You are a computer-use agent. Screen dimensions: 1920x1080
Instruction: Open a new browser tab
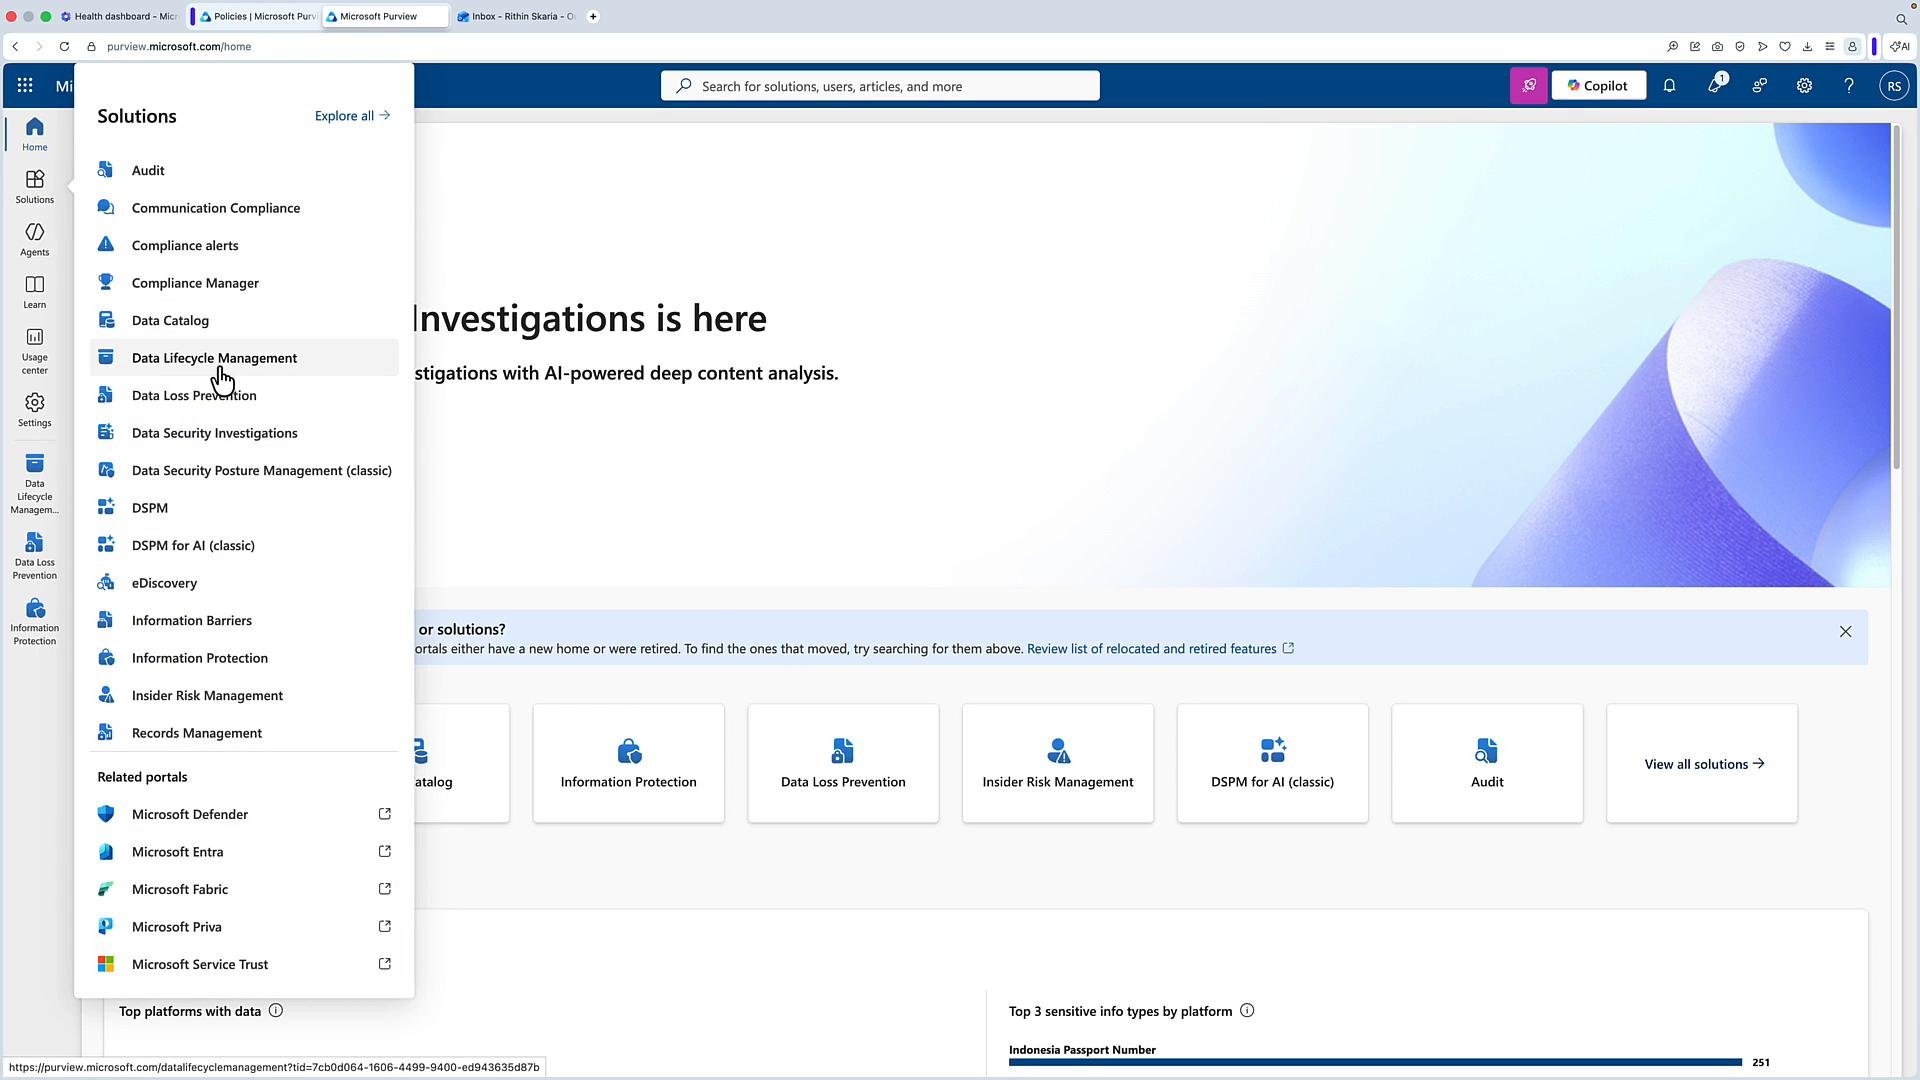tap(593, 17)
